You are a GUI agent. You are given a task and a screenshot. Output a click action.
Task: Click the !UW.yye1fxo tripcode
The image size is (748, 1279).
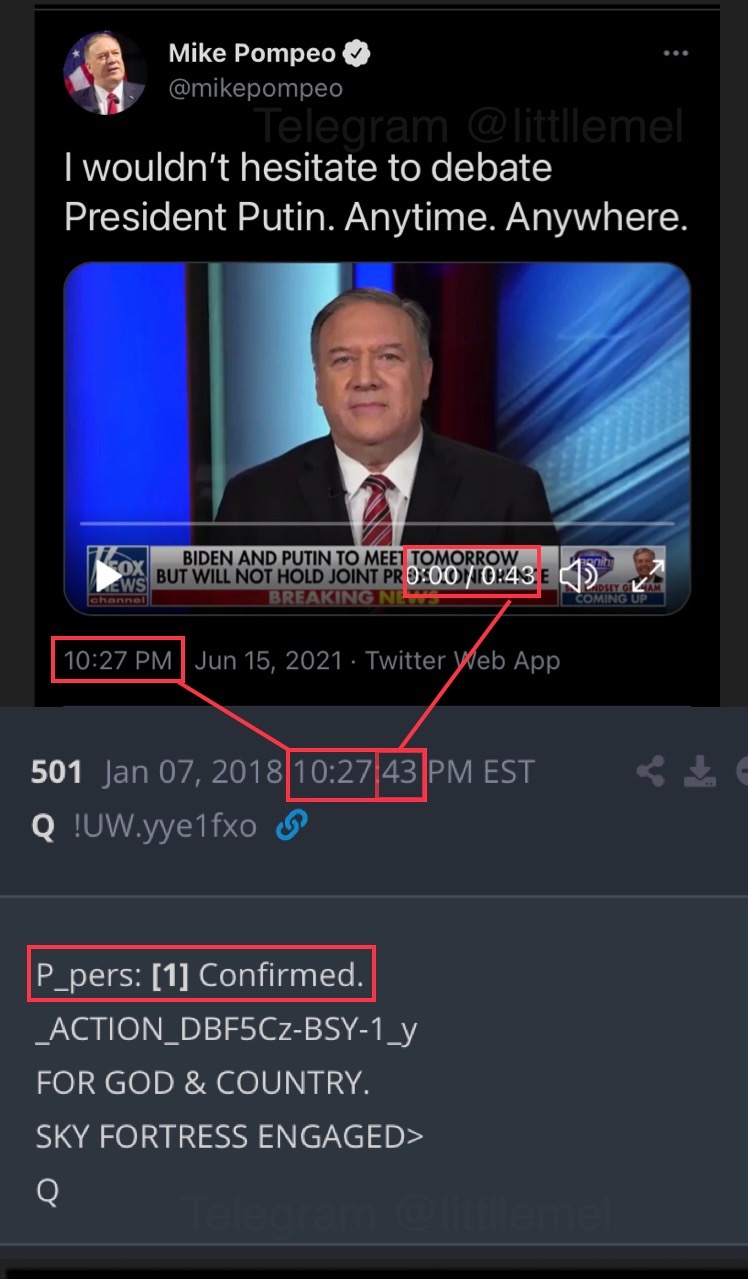coord(165,827)
